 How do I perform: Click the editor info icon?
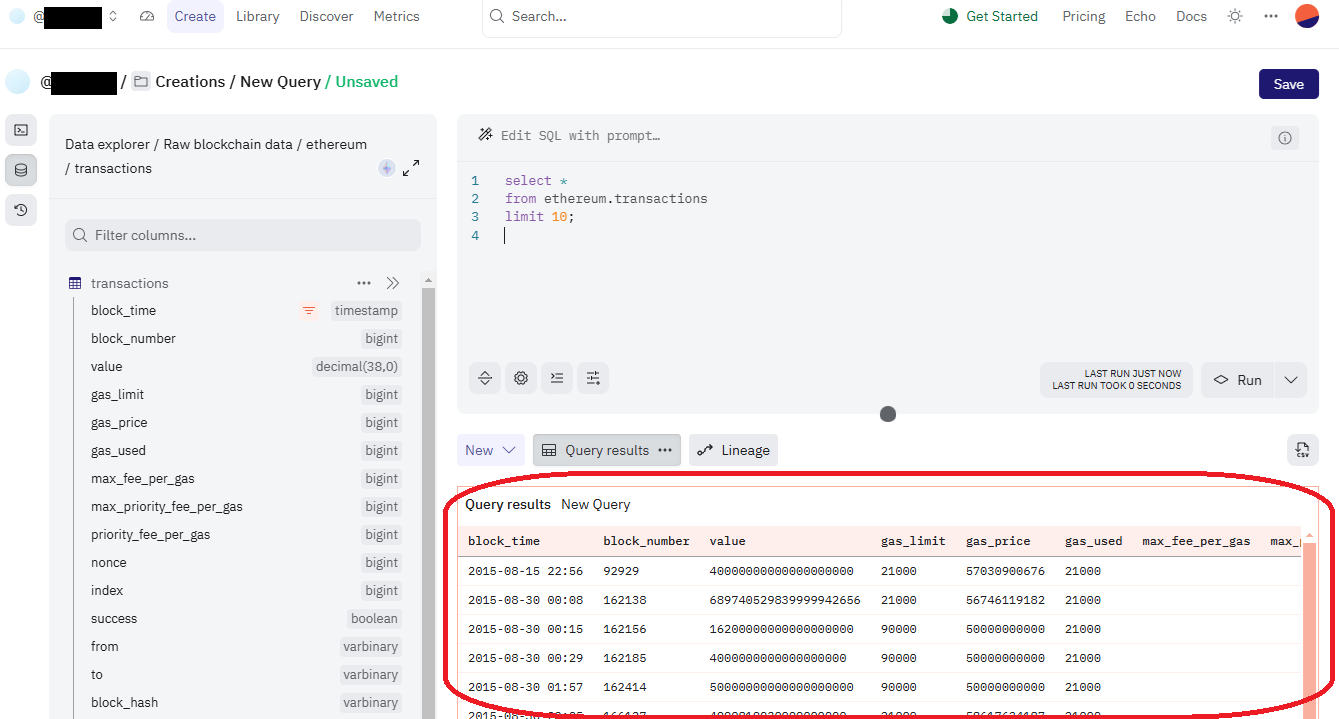[x=1285, y=138]
